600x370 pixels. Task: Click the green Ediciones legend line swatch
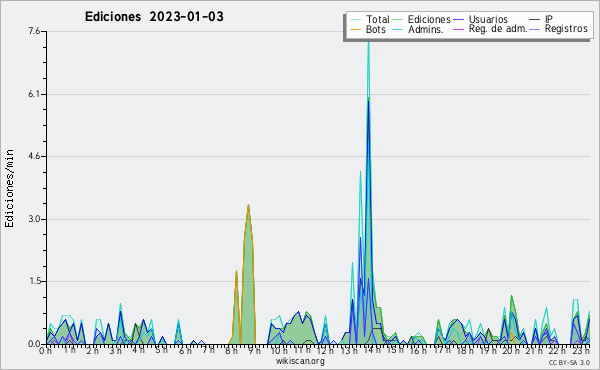(x=398, y=20)
